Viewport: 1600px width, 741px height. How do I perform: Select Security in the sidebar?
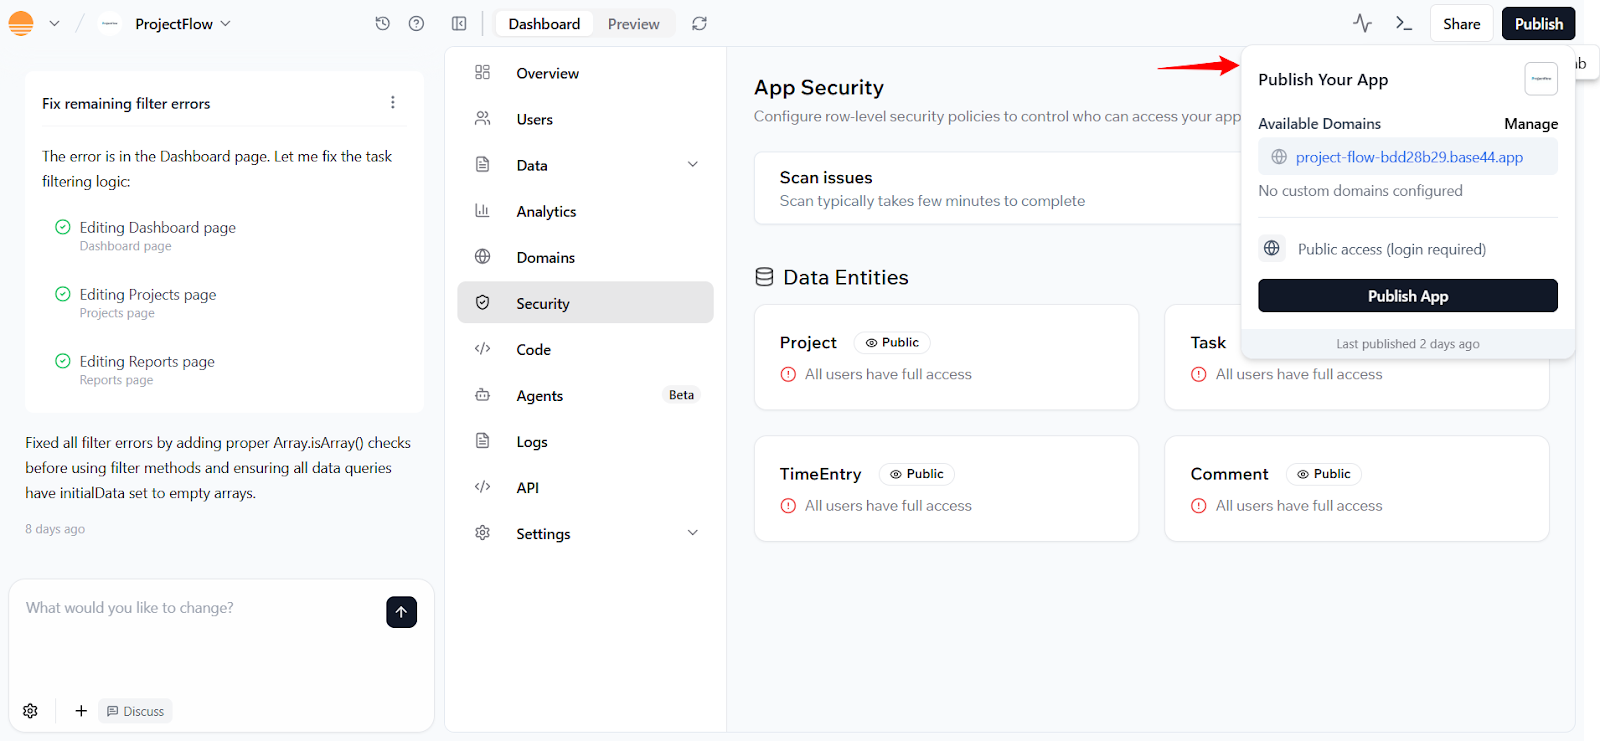(x=585, y=302)
